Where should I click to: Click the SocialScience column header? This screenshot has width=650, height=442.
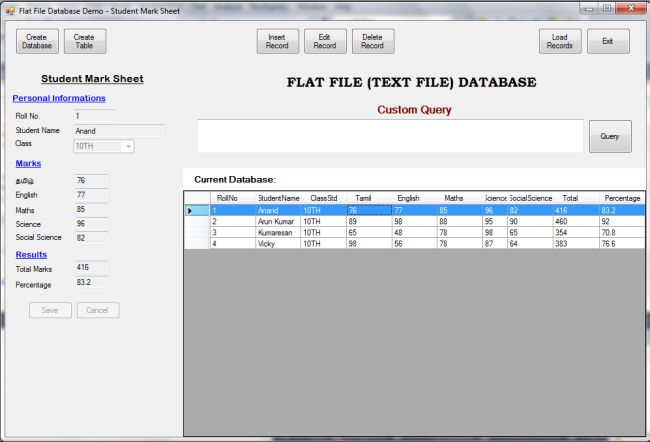[530, 198]
